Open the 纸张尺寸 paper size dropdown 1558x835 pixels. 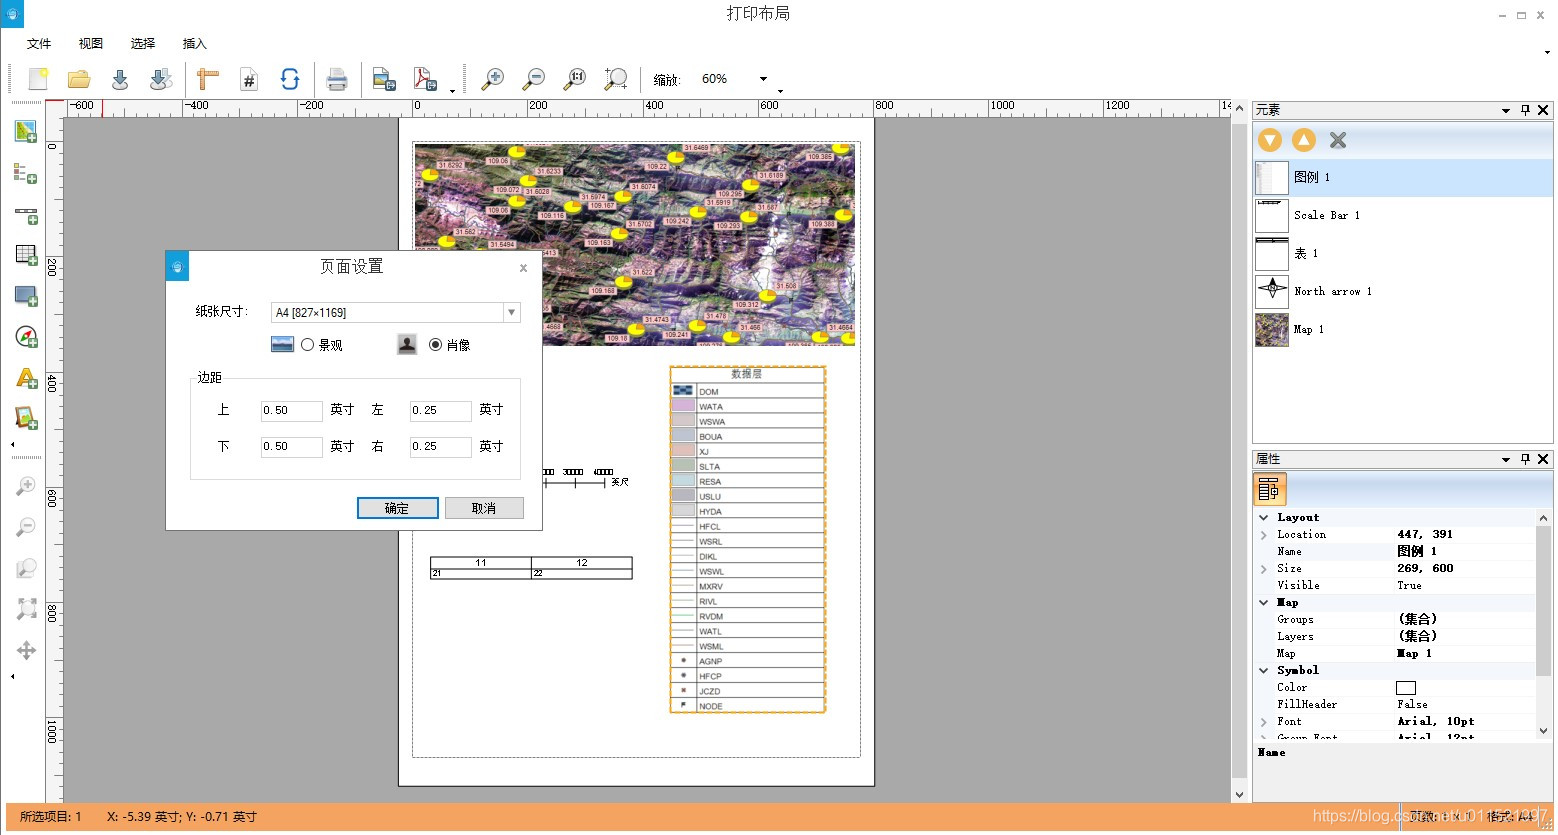(x=512, y=312)
